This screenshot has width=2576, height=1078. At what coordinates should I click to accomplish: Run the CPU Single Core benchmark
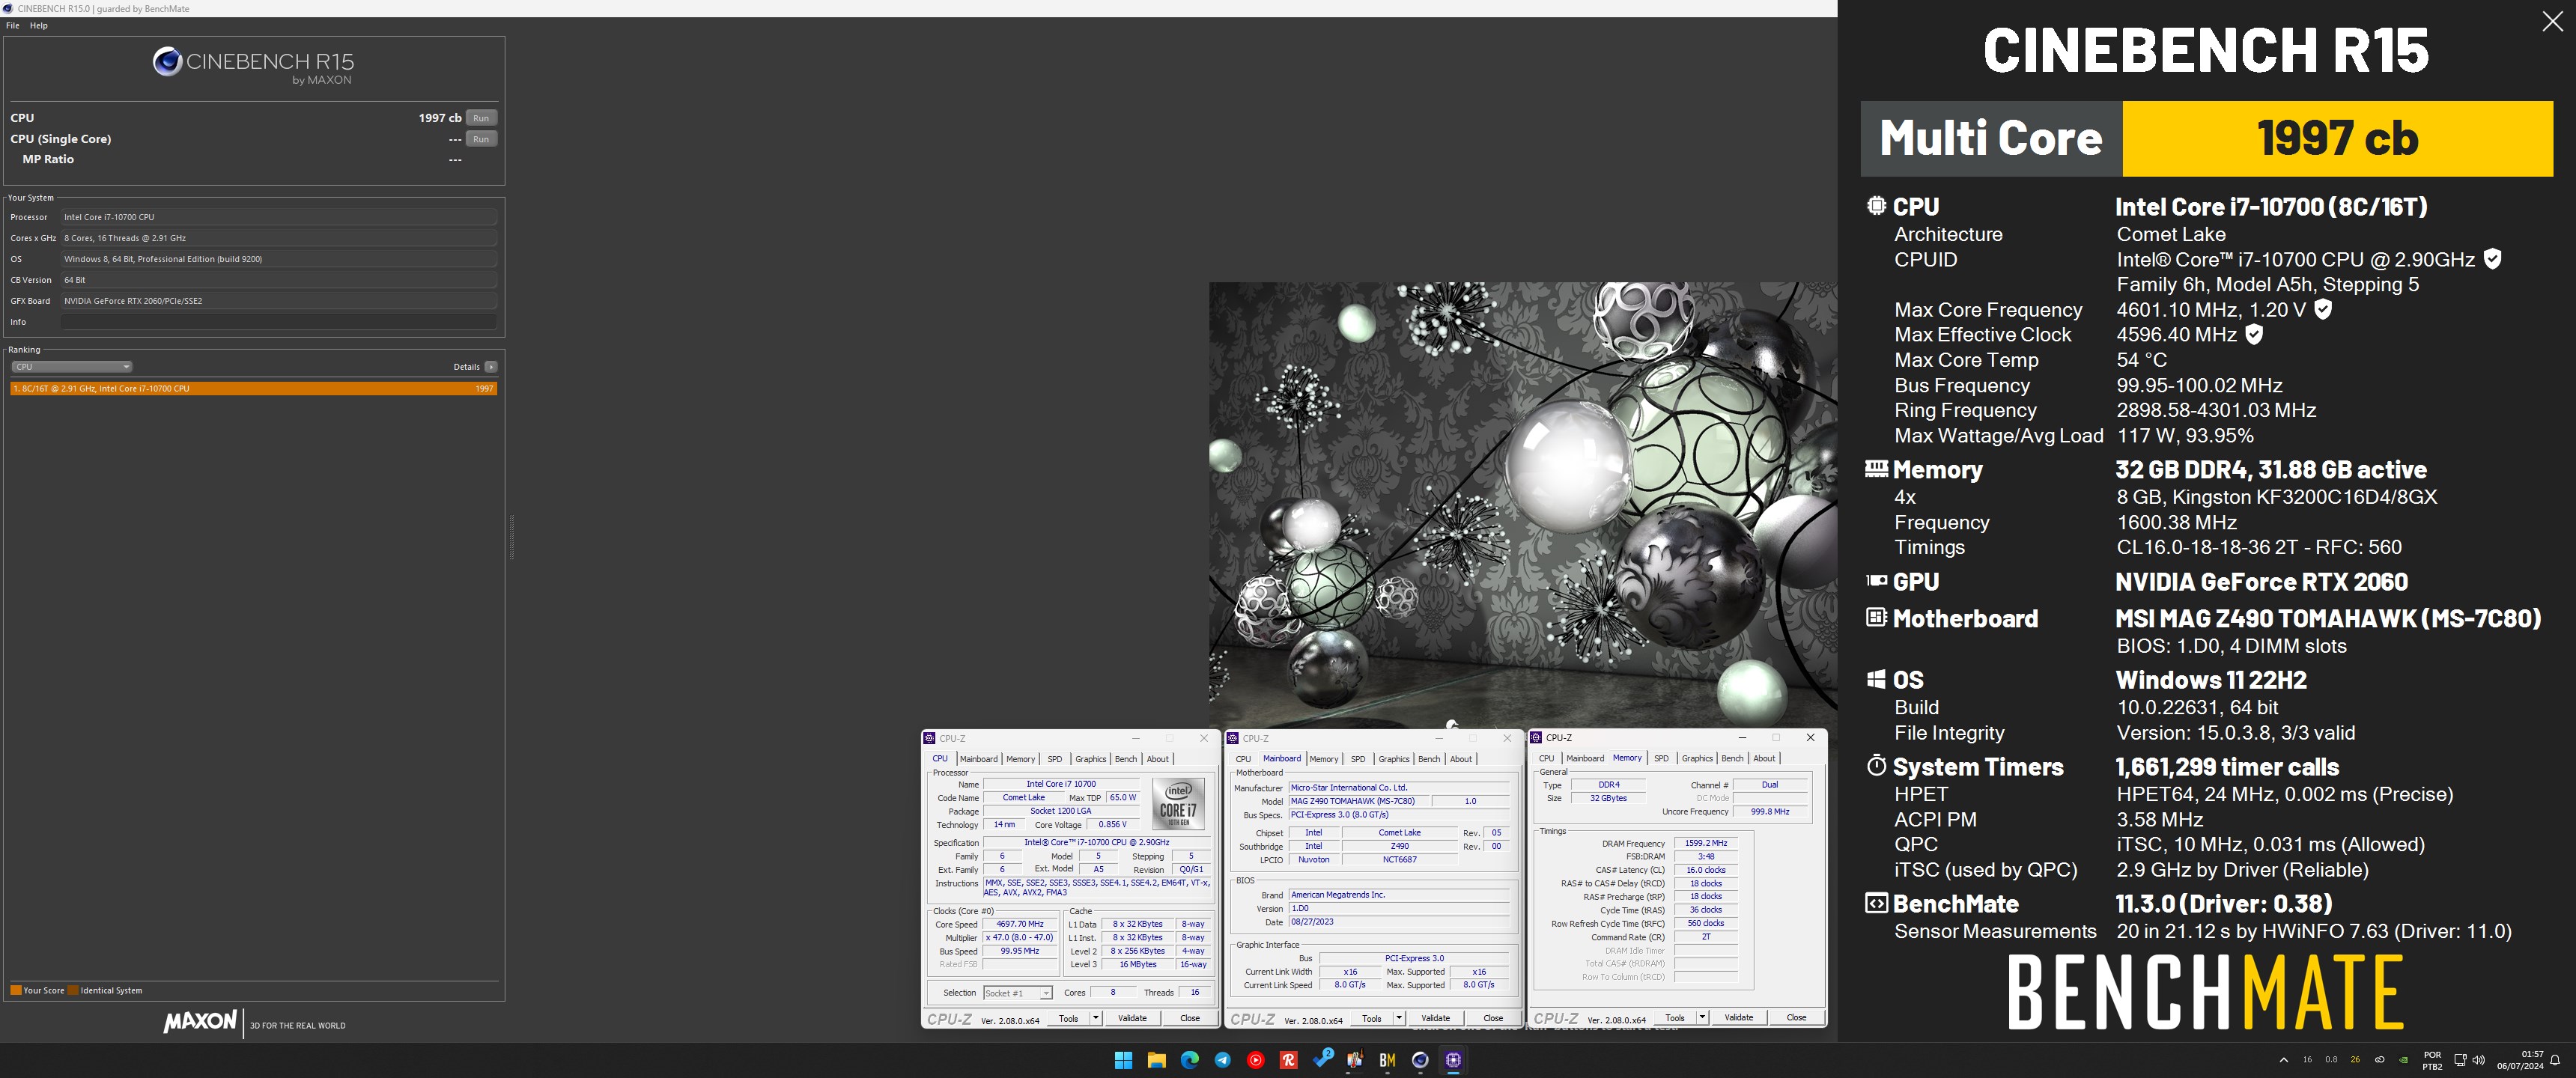(481, 139)
